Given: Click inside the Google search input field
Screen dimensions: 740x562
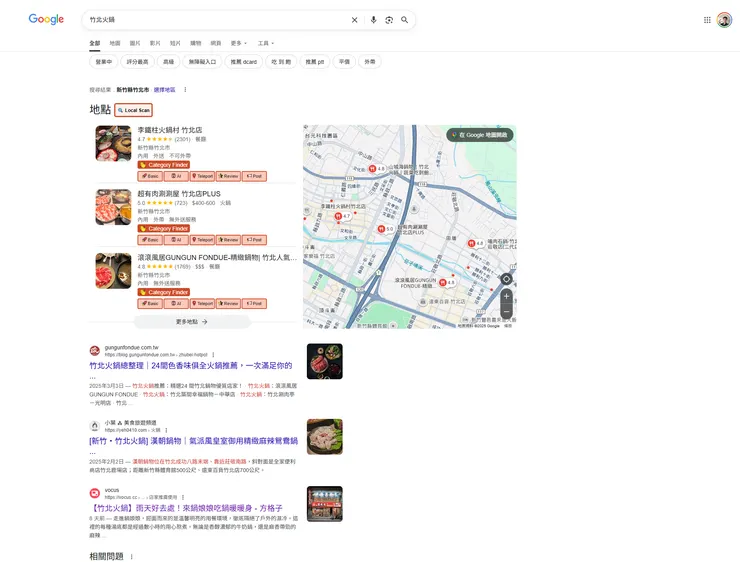Looking at the screenshot, I should (217, 20).
